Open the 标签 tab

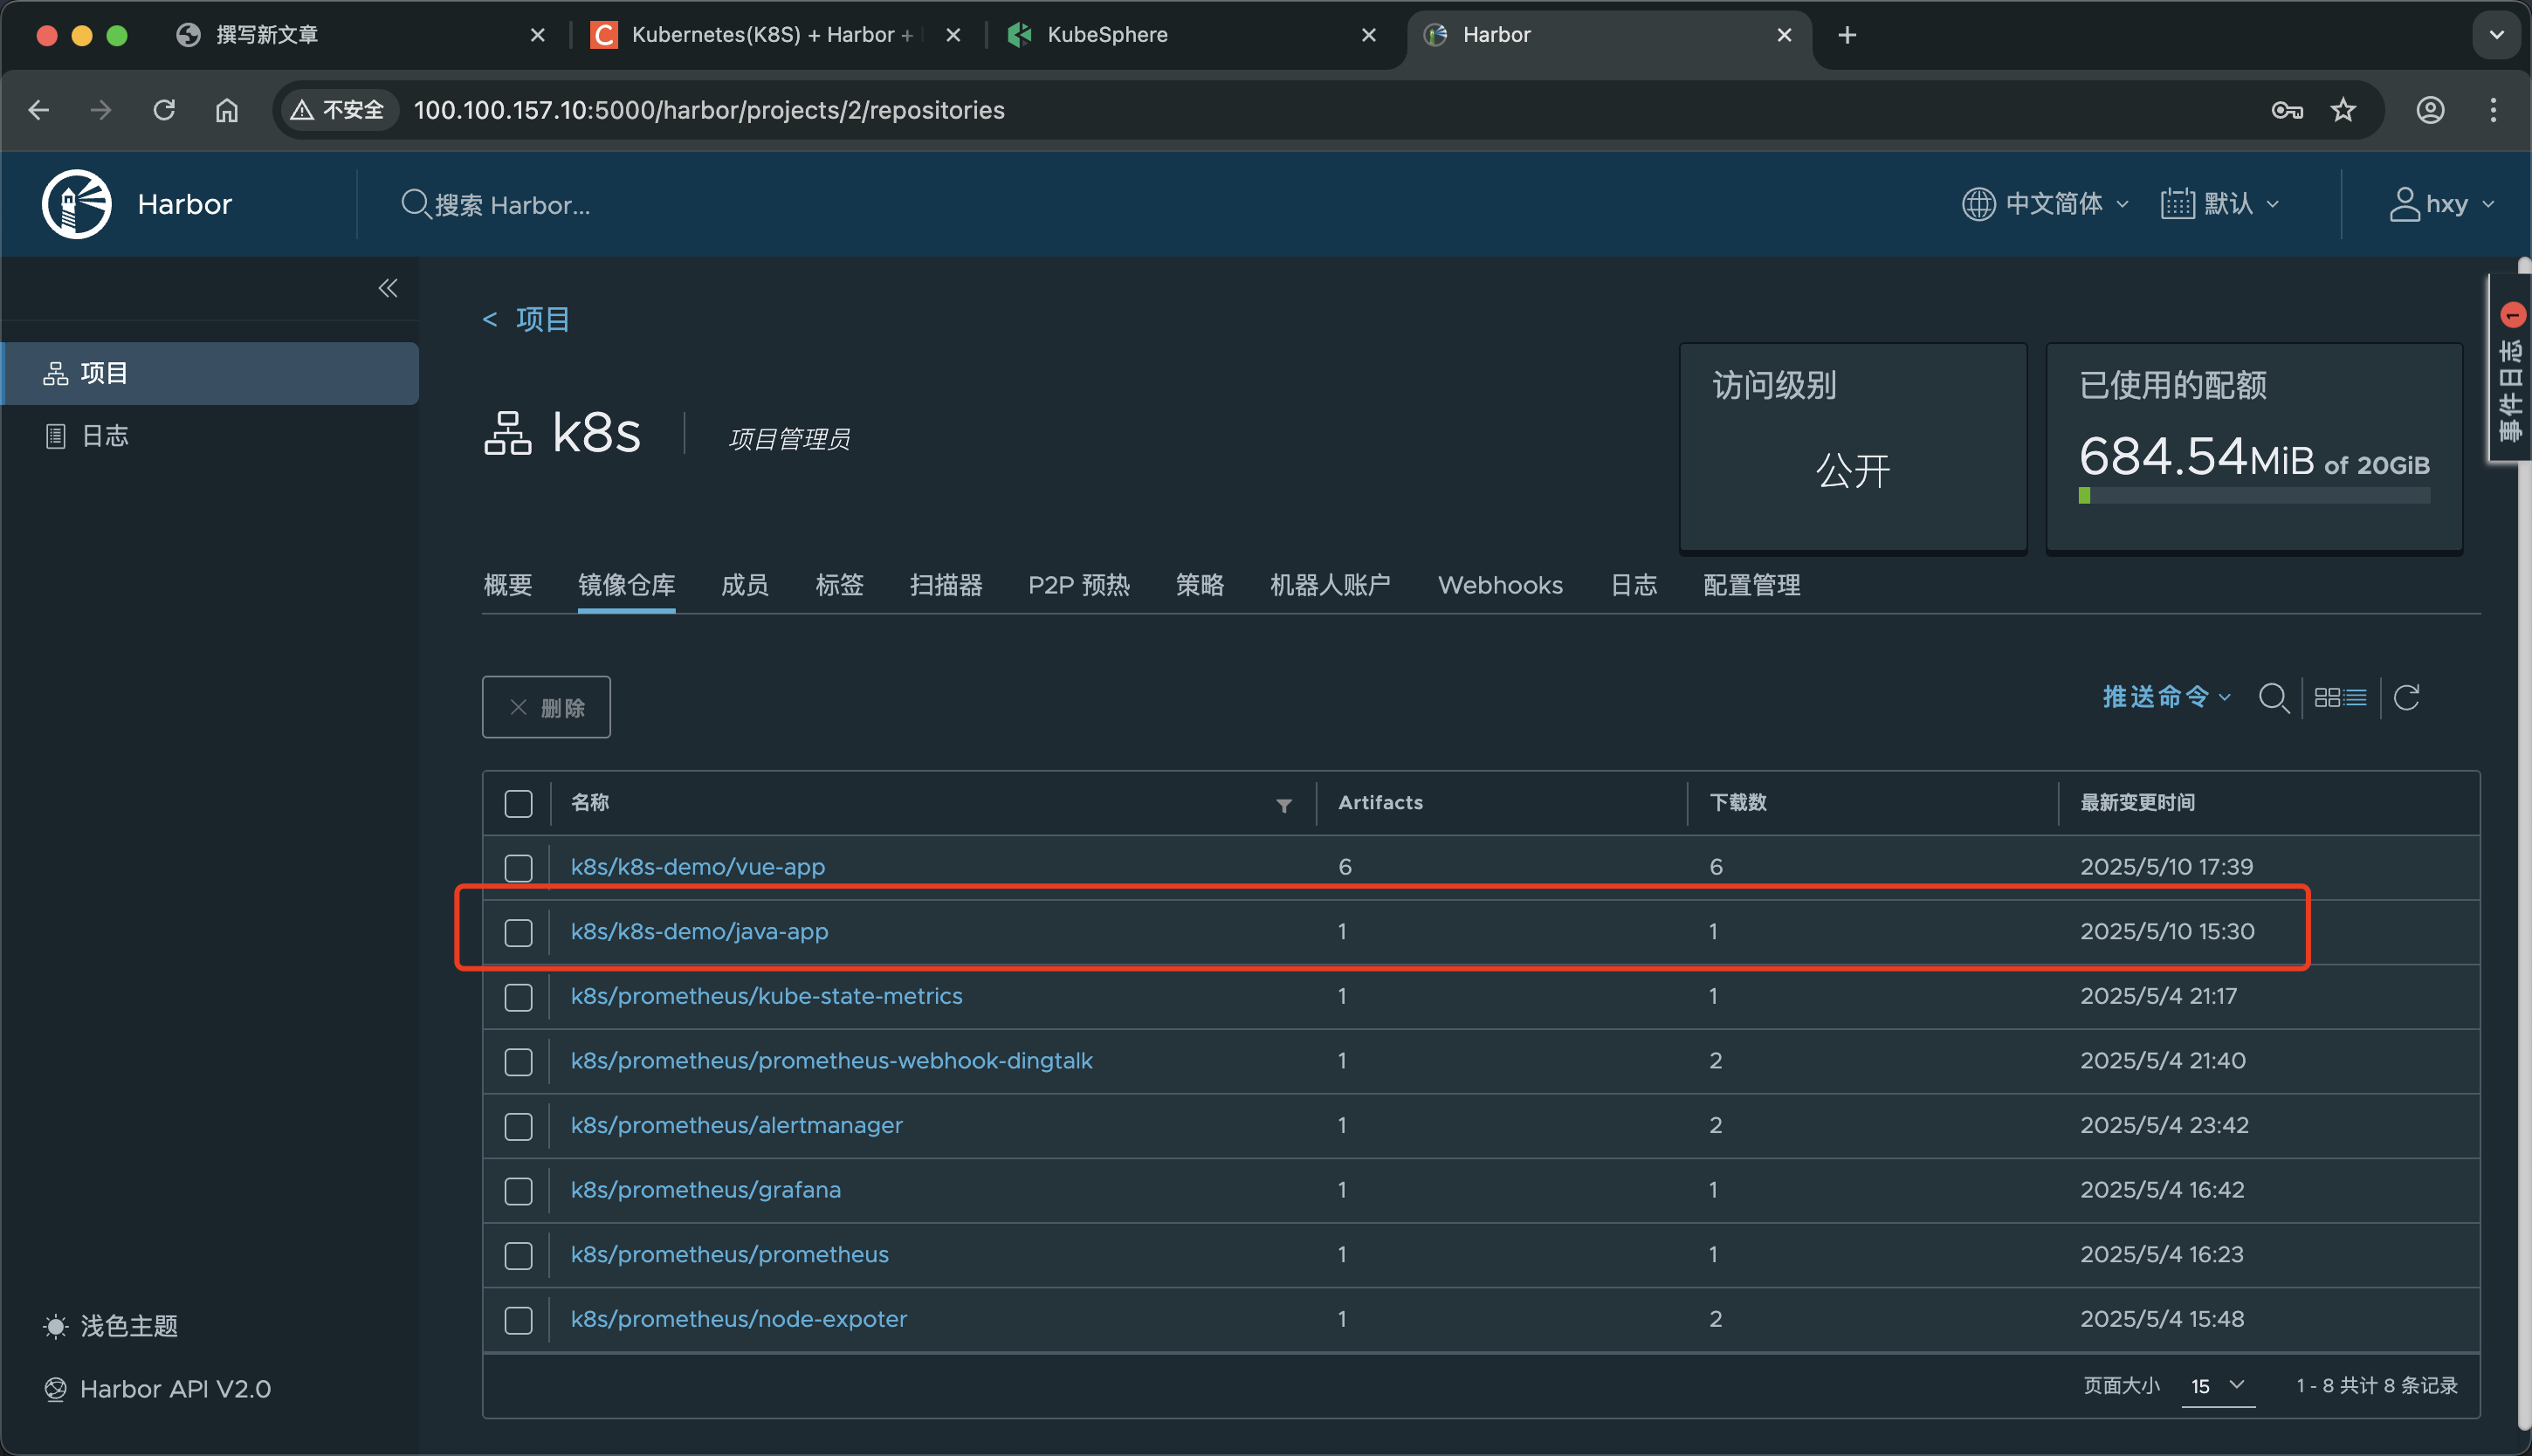tap(840, 585)
